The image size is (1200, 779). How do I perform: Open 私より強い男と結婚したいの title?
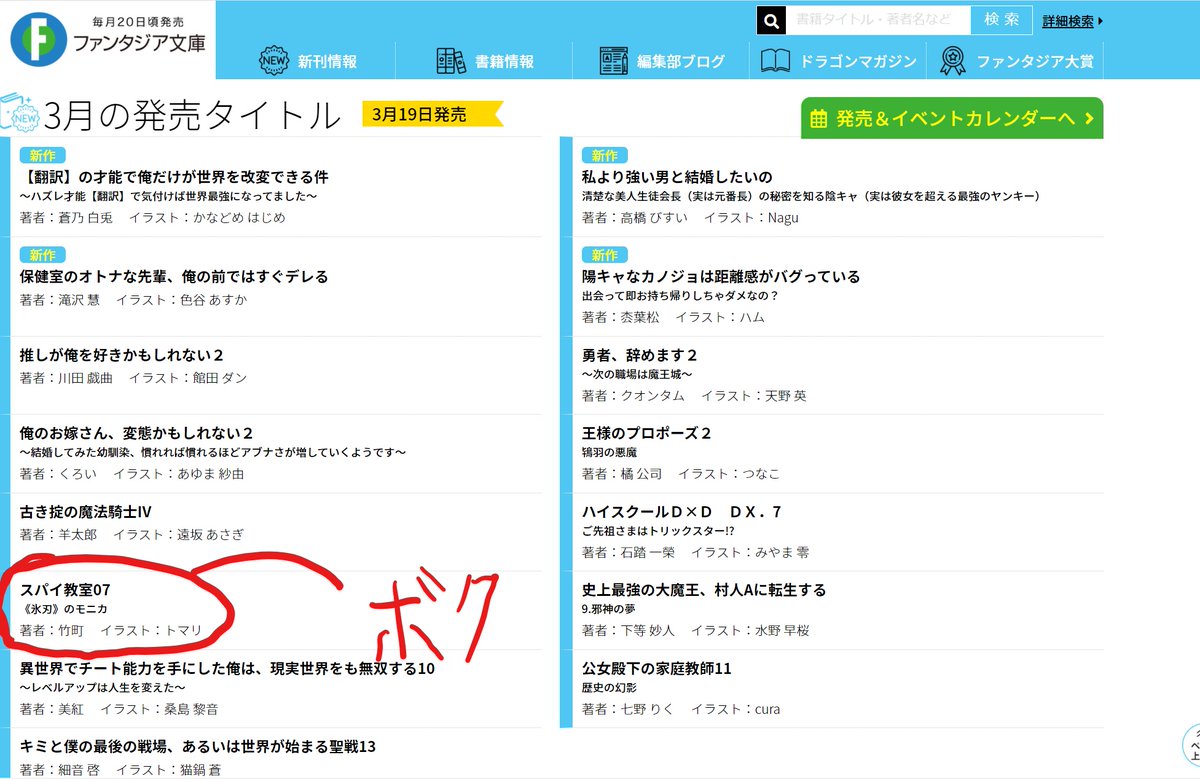[677, 177]
